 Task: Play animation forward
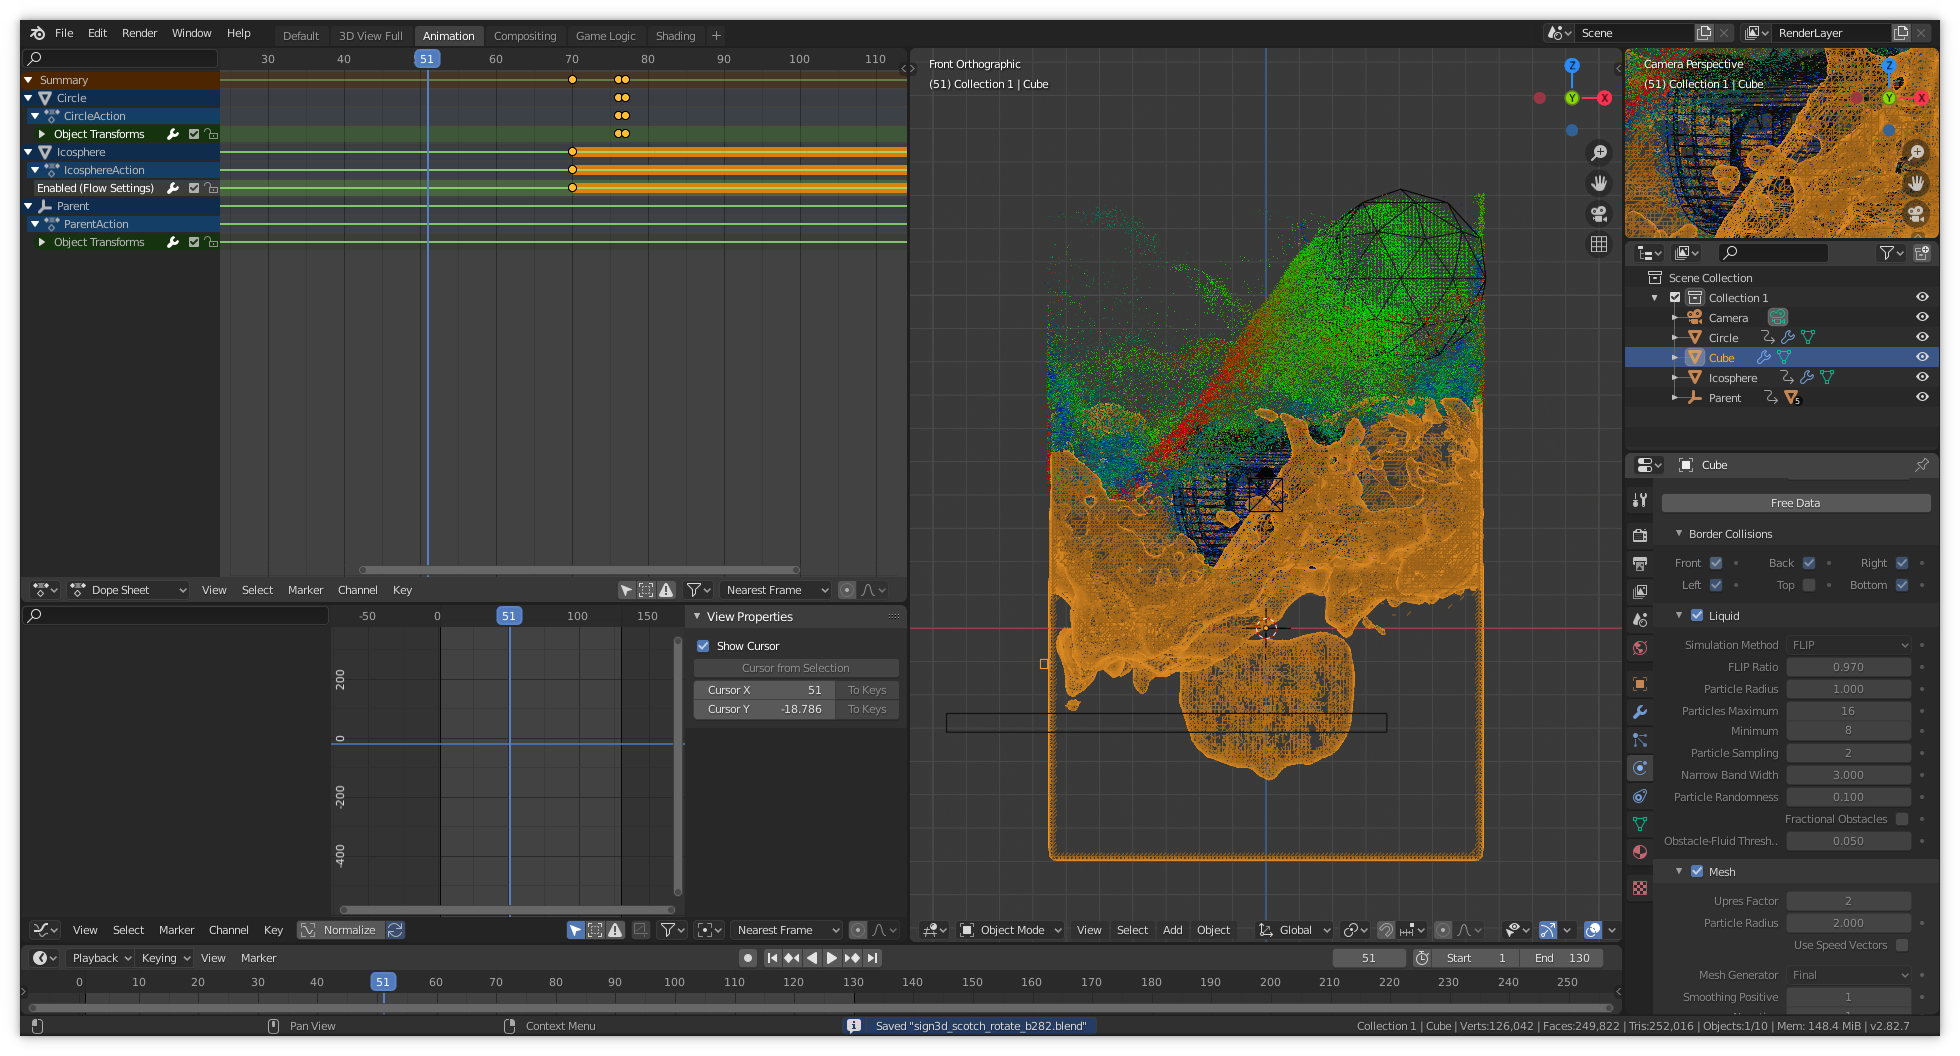tap(832, 958)
